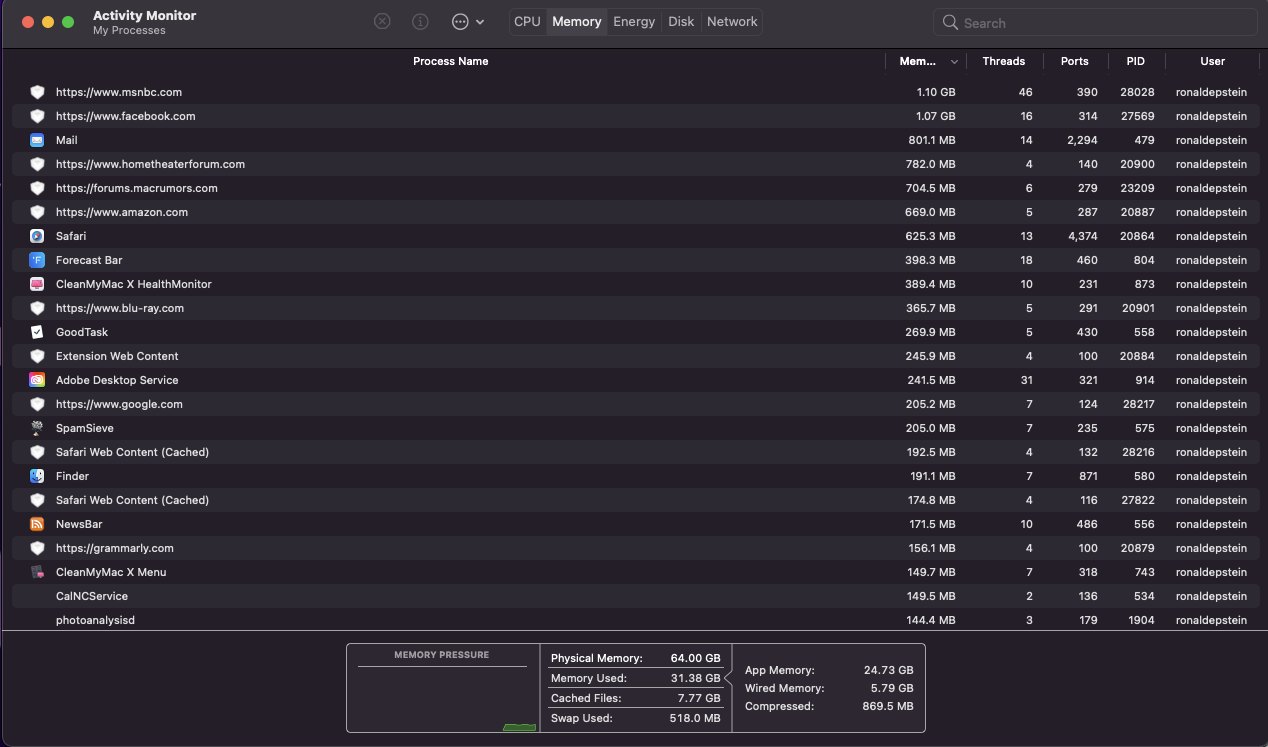This screenshot has width=1268, height=747.
Task: Toggle the Memory column sort arrow
Action: 954,62
